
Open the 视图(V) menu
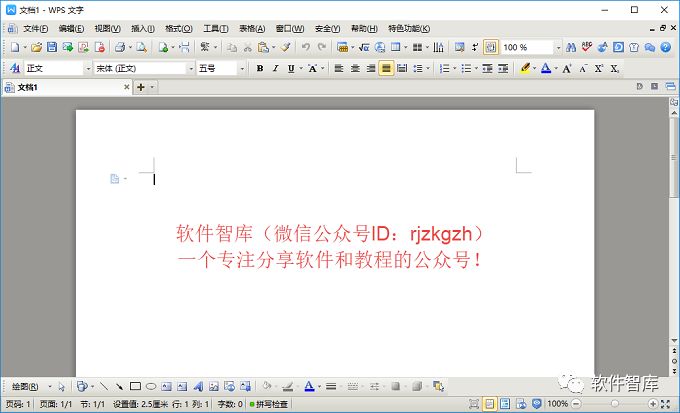point(108,29)
